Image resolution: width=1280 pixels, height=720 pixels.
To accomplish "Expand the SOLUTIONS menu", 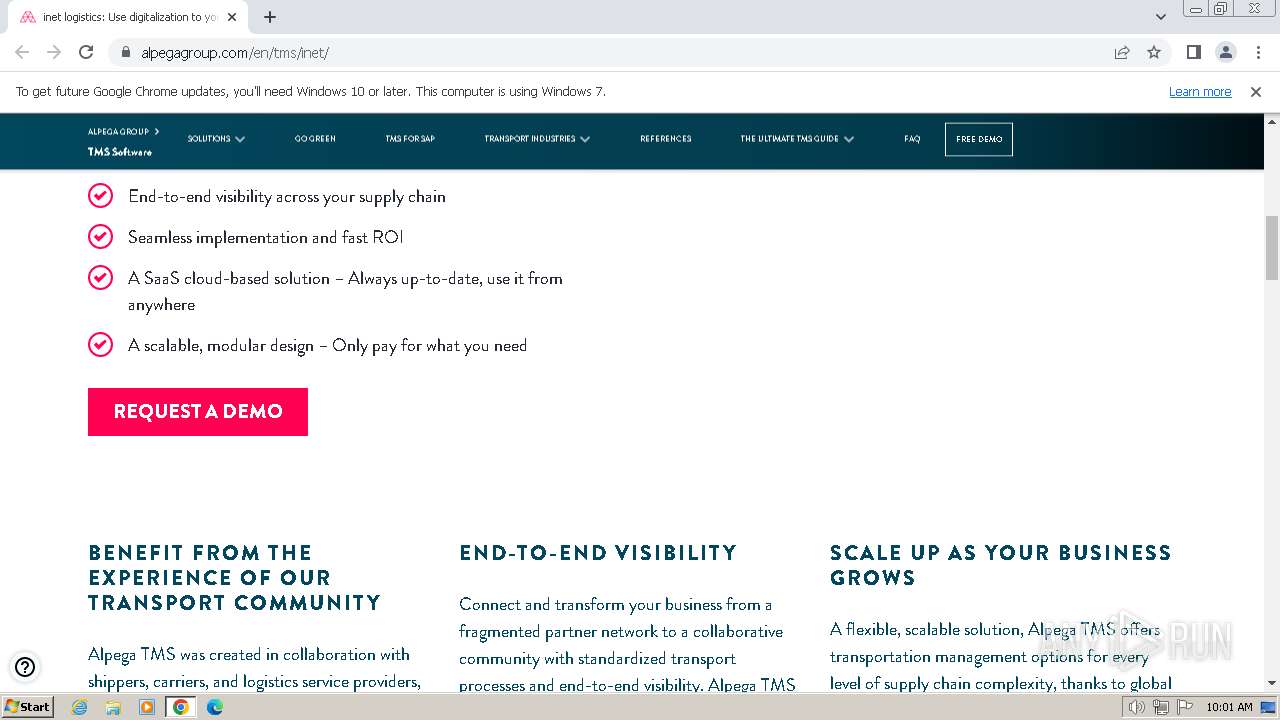I will coord(216,139).
